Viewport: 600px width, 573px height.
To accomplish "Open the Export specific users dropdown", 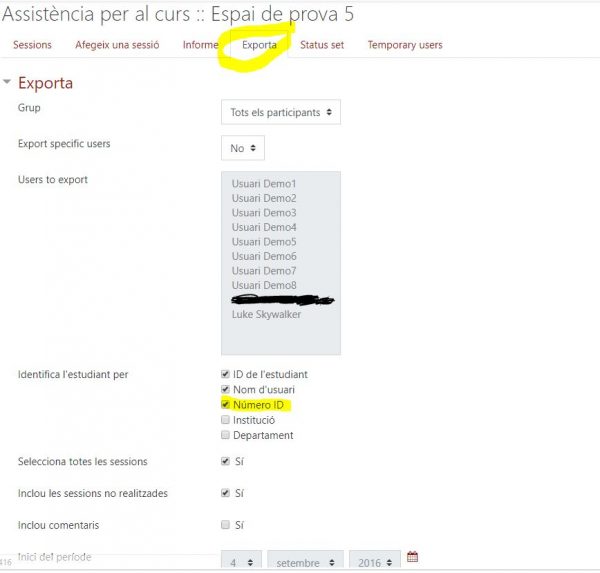I will 243,148.
